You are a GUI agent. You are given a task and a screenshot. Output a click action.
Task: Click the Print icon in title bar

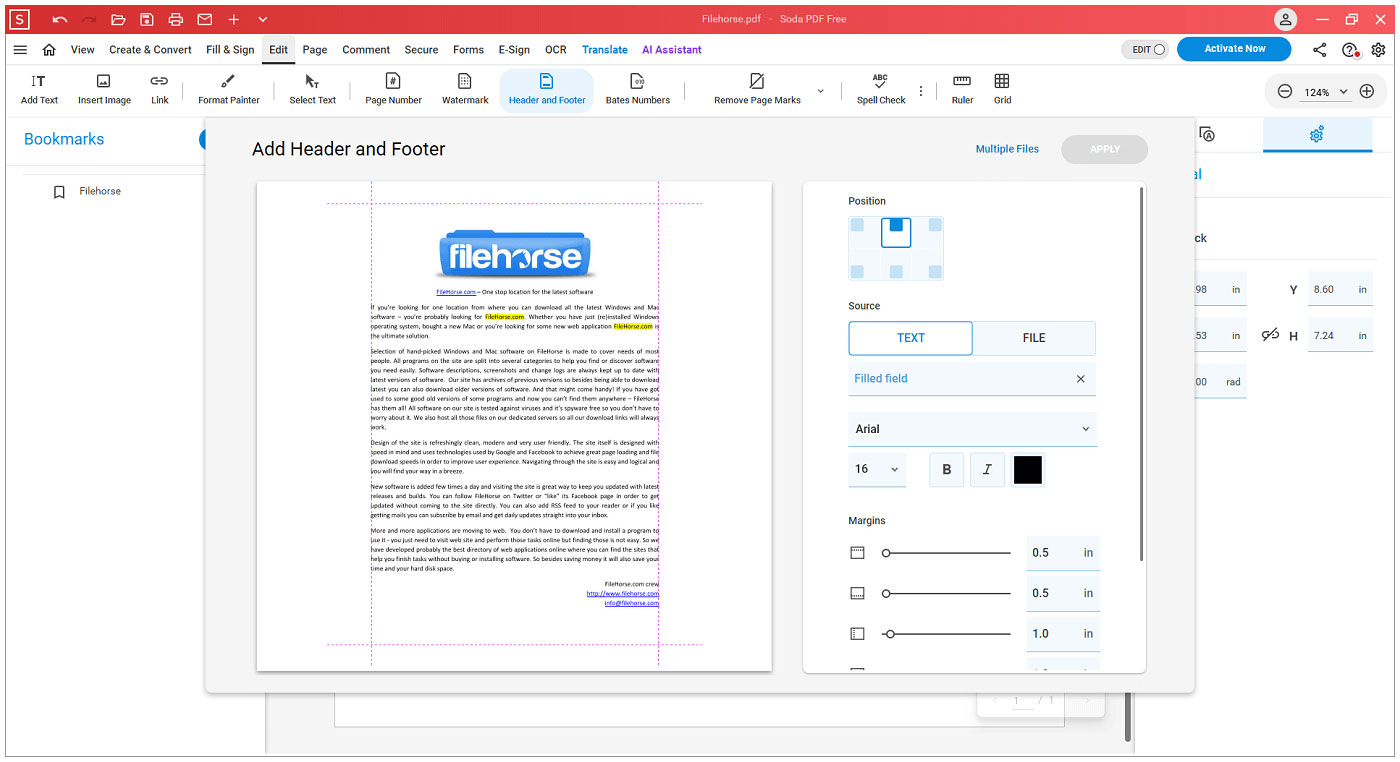coord(176,19)
